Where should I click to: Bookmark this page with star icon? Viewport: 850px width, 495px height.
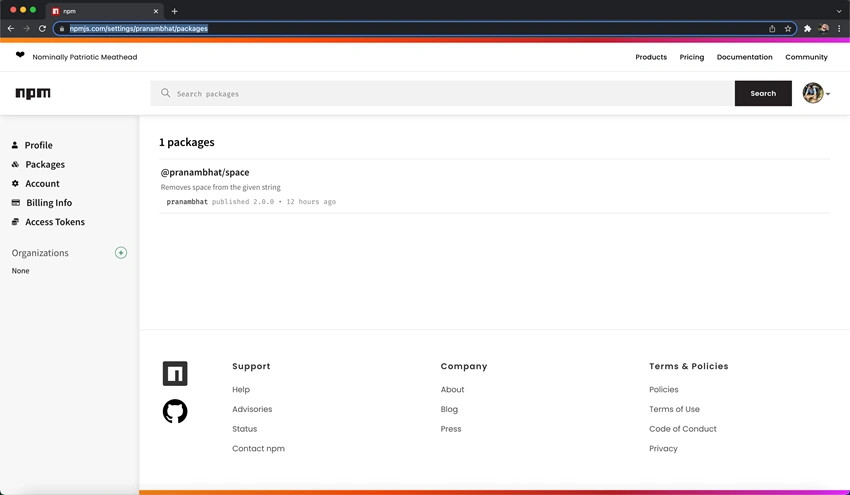788,29
